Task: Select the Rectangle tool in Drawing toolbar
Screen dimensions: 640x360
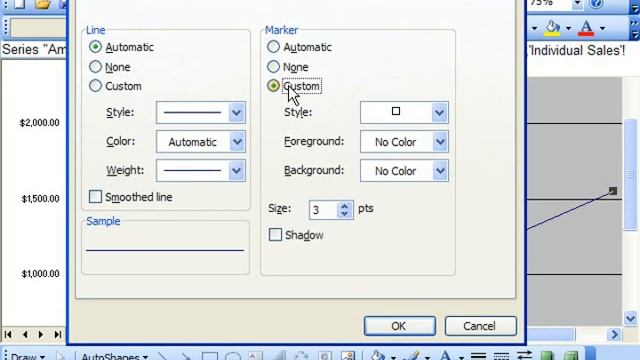Action: 210,356
